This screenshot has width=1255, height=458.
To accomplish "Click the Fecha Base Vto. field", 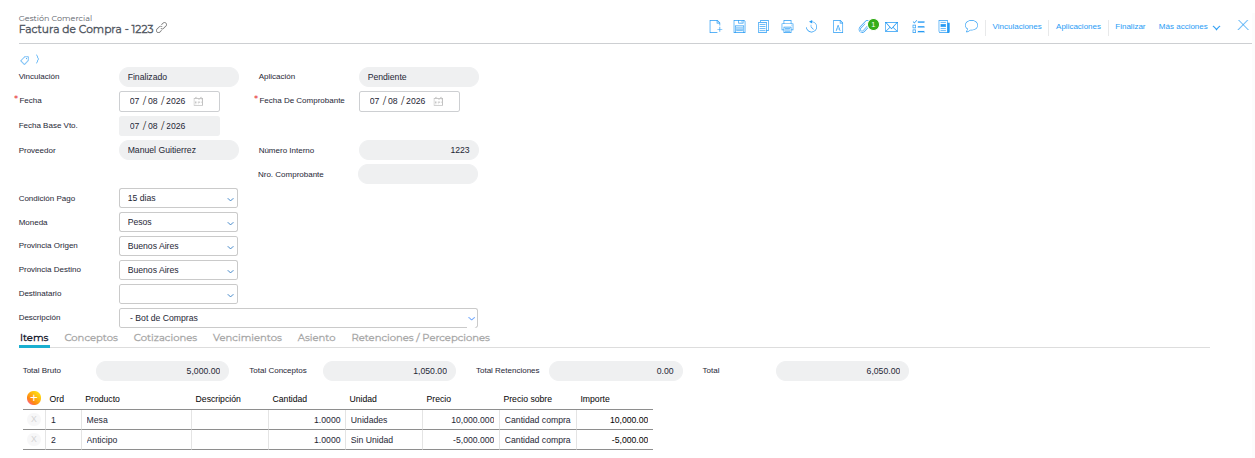I will (169, 126).
